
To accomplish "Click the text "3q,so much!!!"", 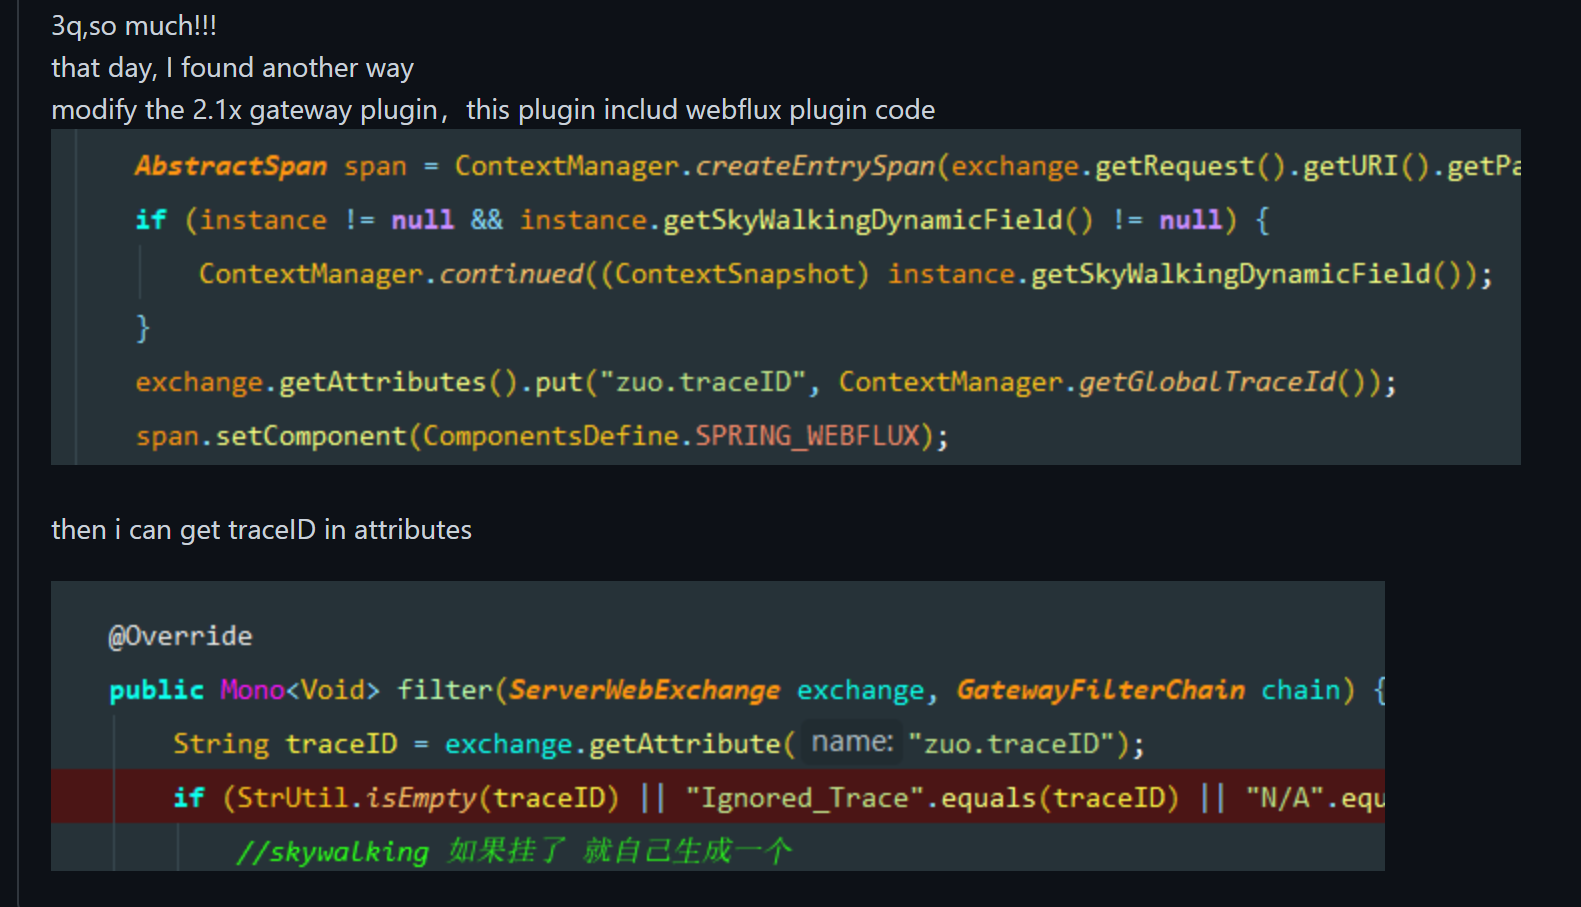I will [x=134, y=26].
